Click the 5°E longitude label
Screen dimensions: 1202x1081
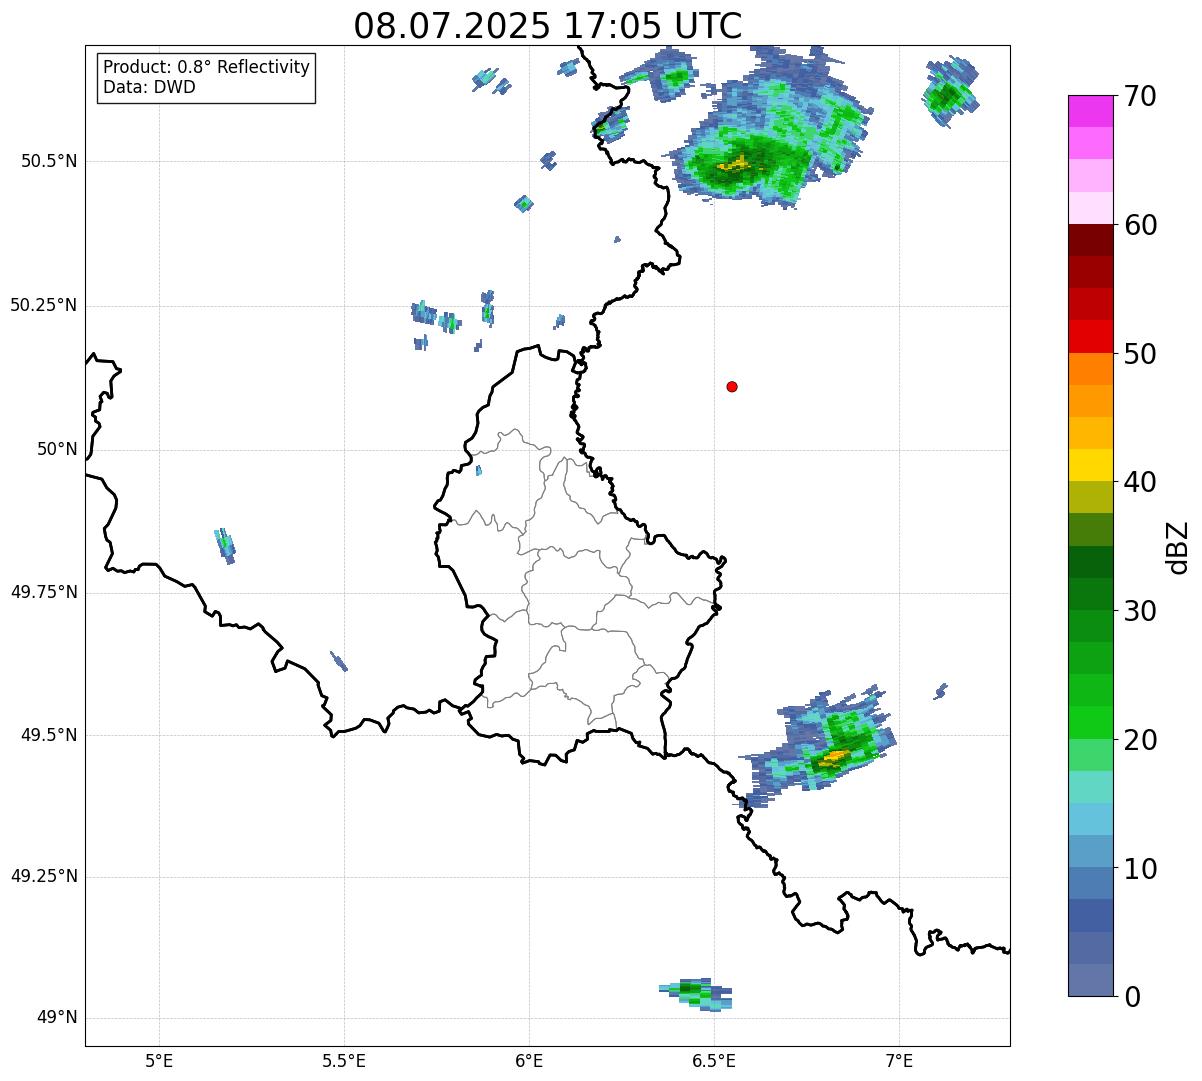[x=159, y=1061]
